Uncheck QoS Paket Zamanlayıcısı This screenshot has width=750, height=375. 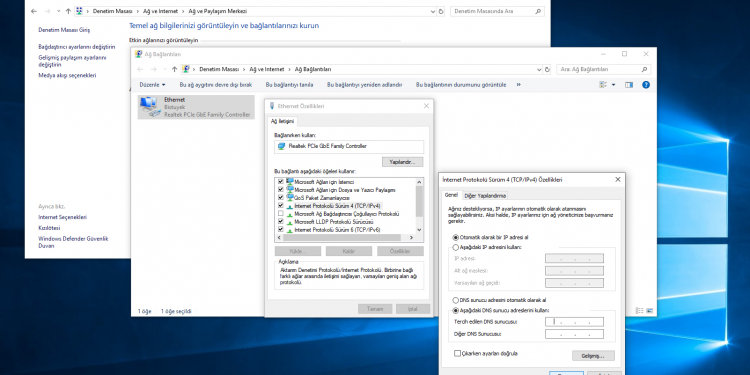click(281, 198)
